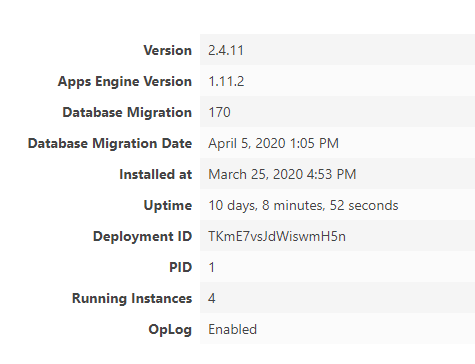This screenshot has width=475, height=364.
Task: Click the Database Migration label
Action: click(127, 113)
